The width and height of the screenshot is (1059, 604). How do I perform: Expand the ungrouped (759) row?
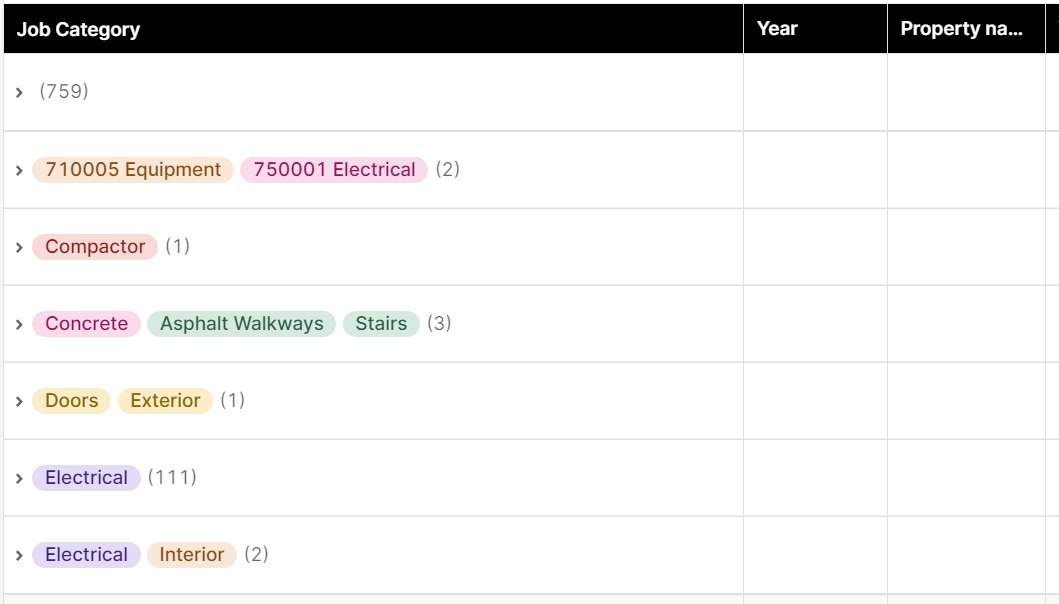(x=20, y=93)
